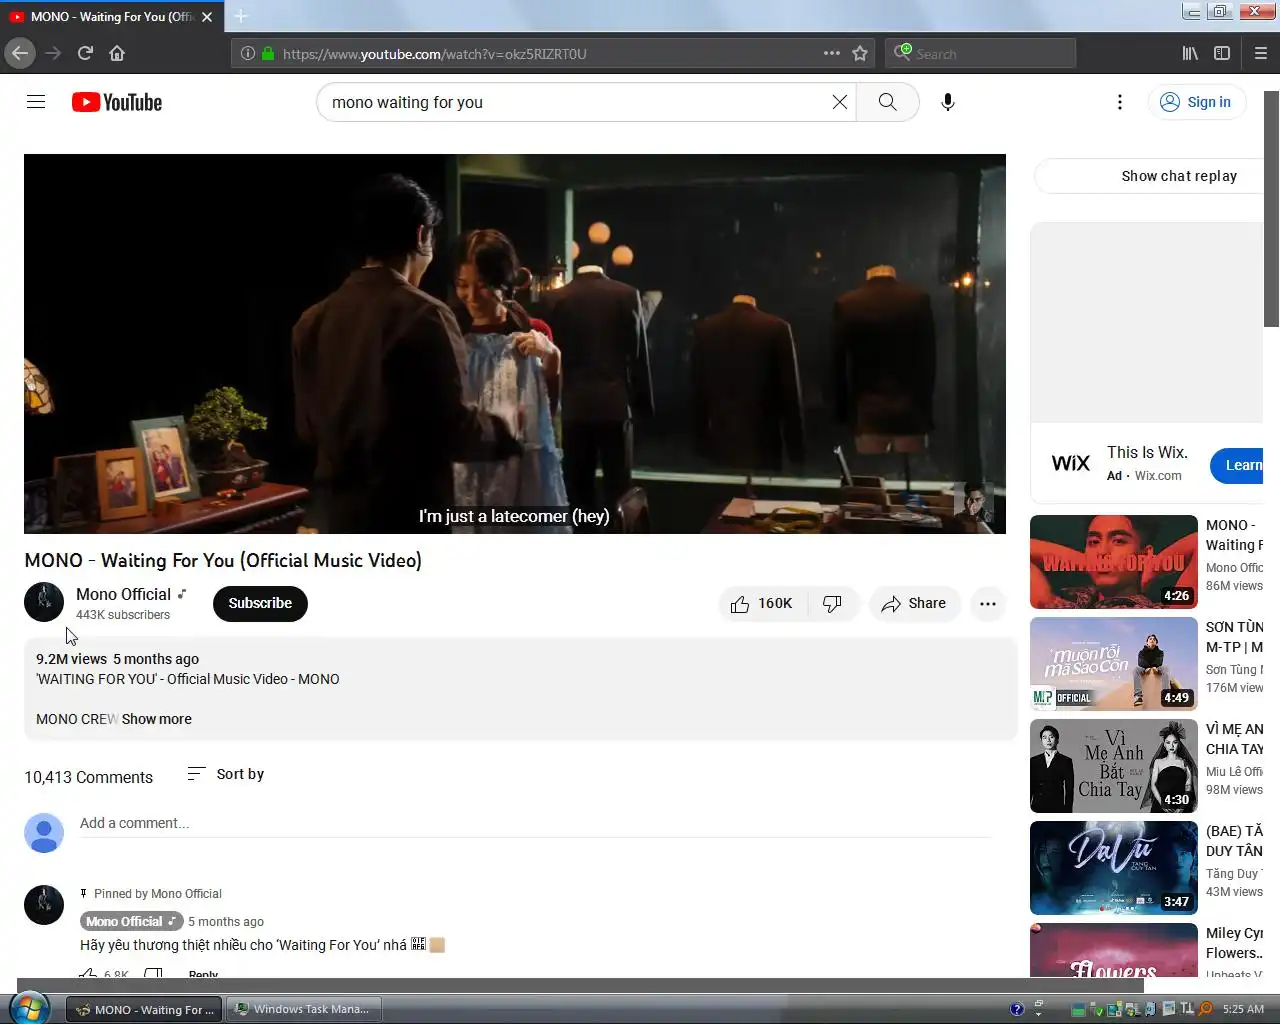Open YouTube settings three-dot menu
The height and width of the screenshot is (1024, 1280).
click(x=1120, y=102)
